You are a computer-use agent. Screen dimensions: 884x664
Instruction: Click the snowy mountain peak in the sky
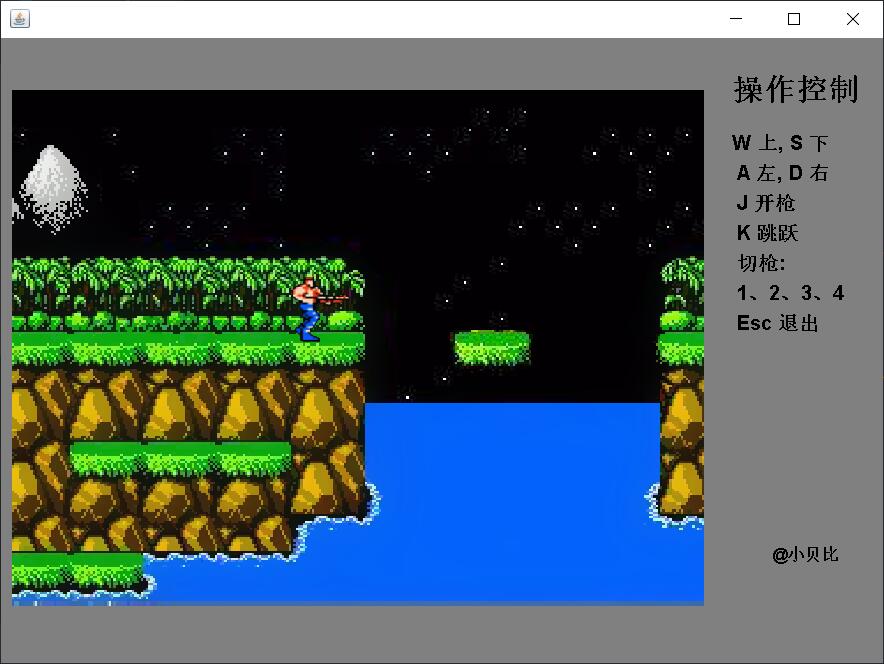(52, 188)
